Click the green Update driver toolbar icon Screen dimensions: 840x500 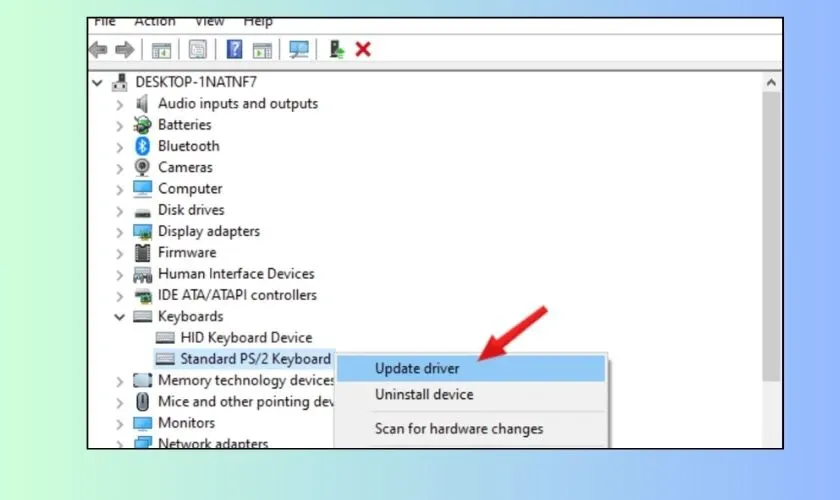click(x=337, y=49)
